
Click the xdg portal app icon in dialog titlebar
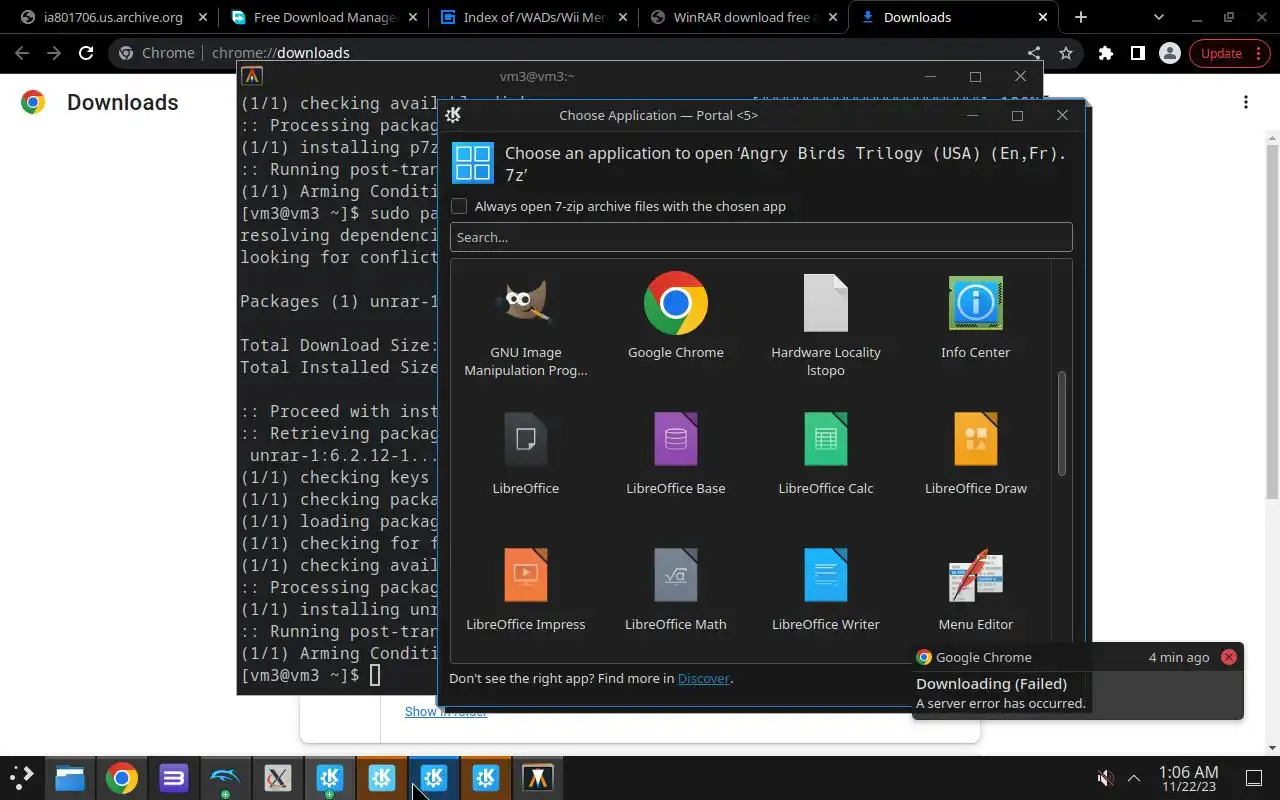click(453, 115)
